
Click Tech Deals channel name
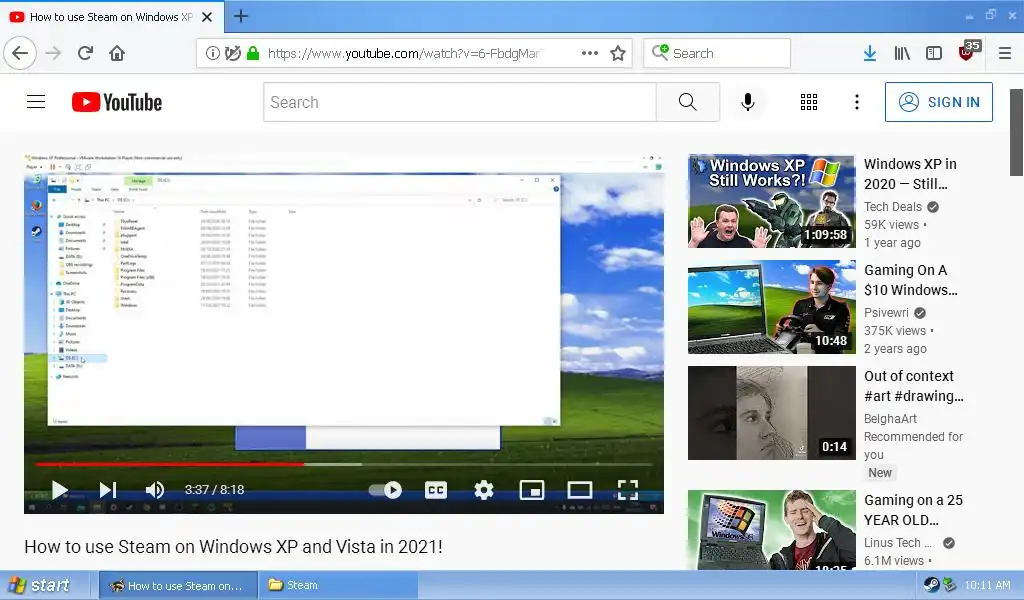click(893, 207)
